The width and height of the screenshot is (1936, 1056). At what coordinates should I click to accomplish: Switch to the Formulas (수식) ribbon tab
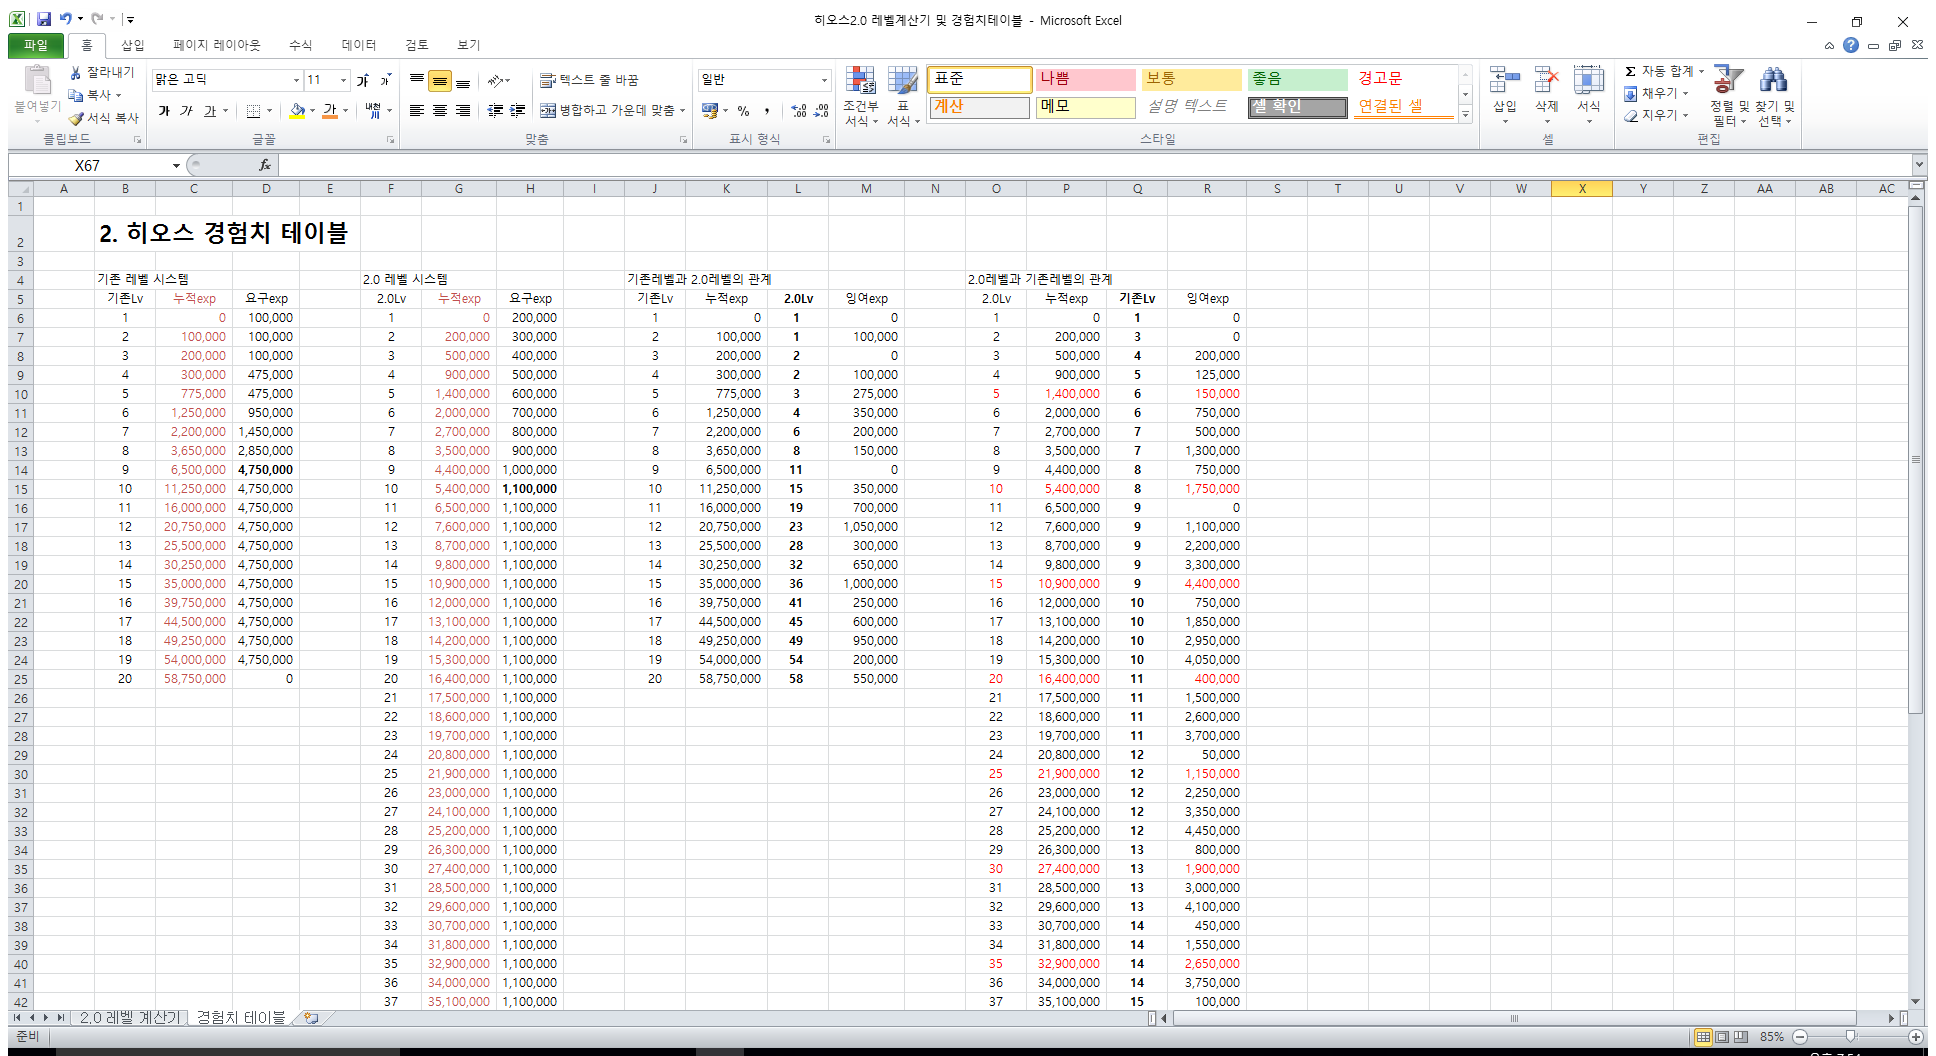[x=300, y=45]
